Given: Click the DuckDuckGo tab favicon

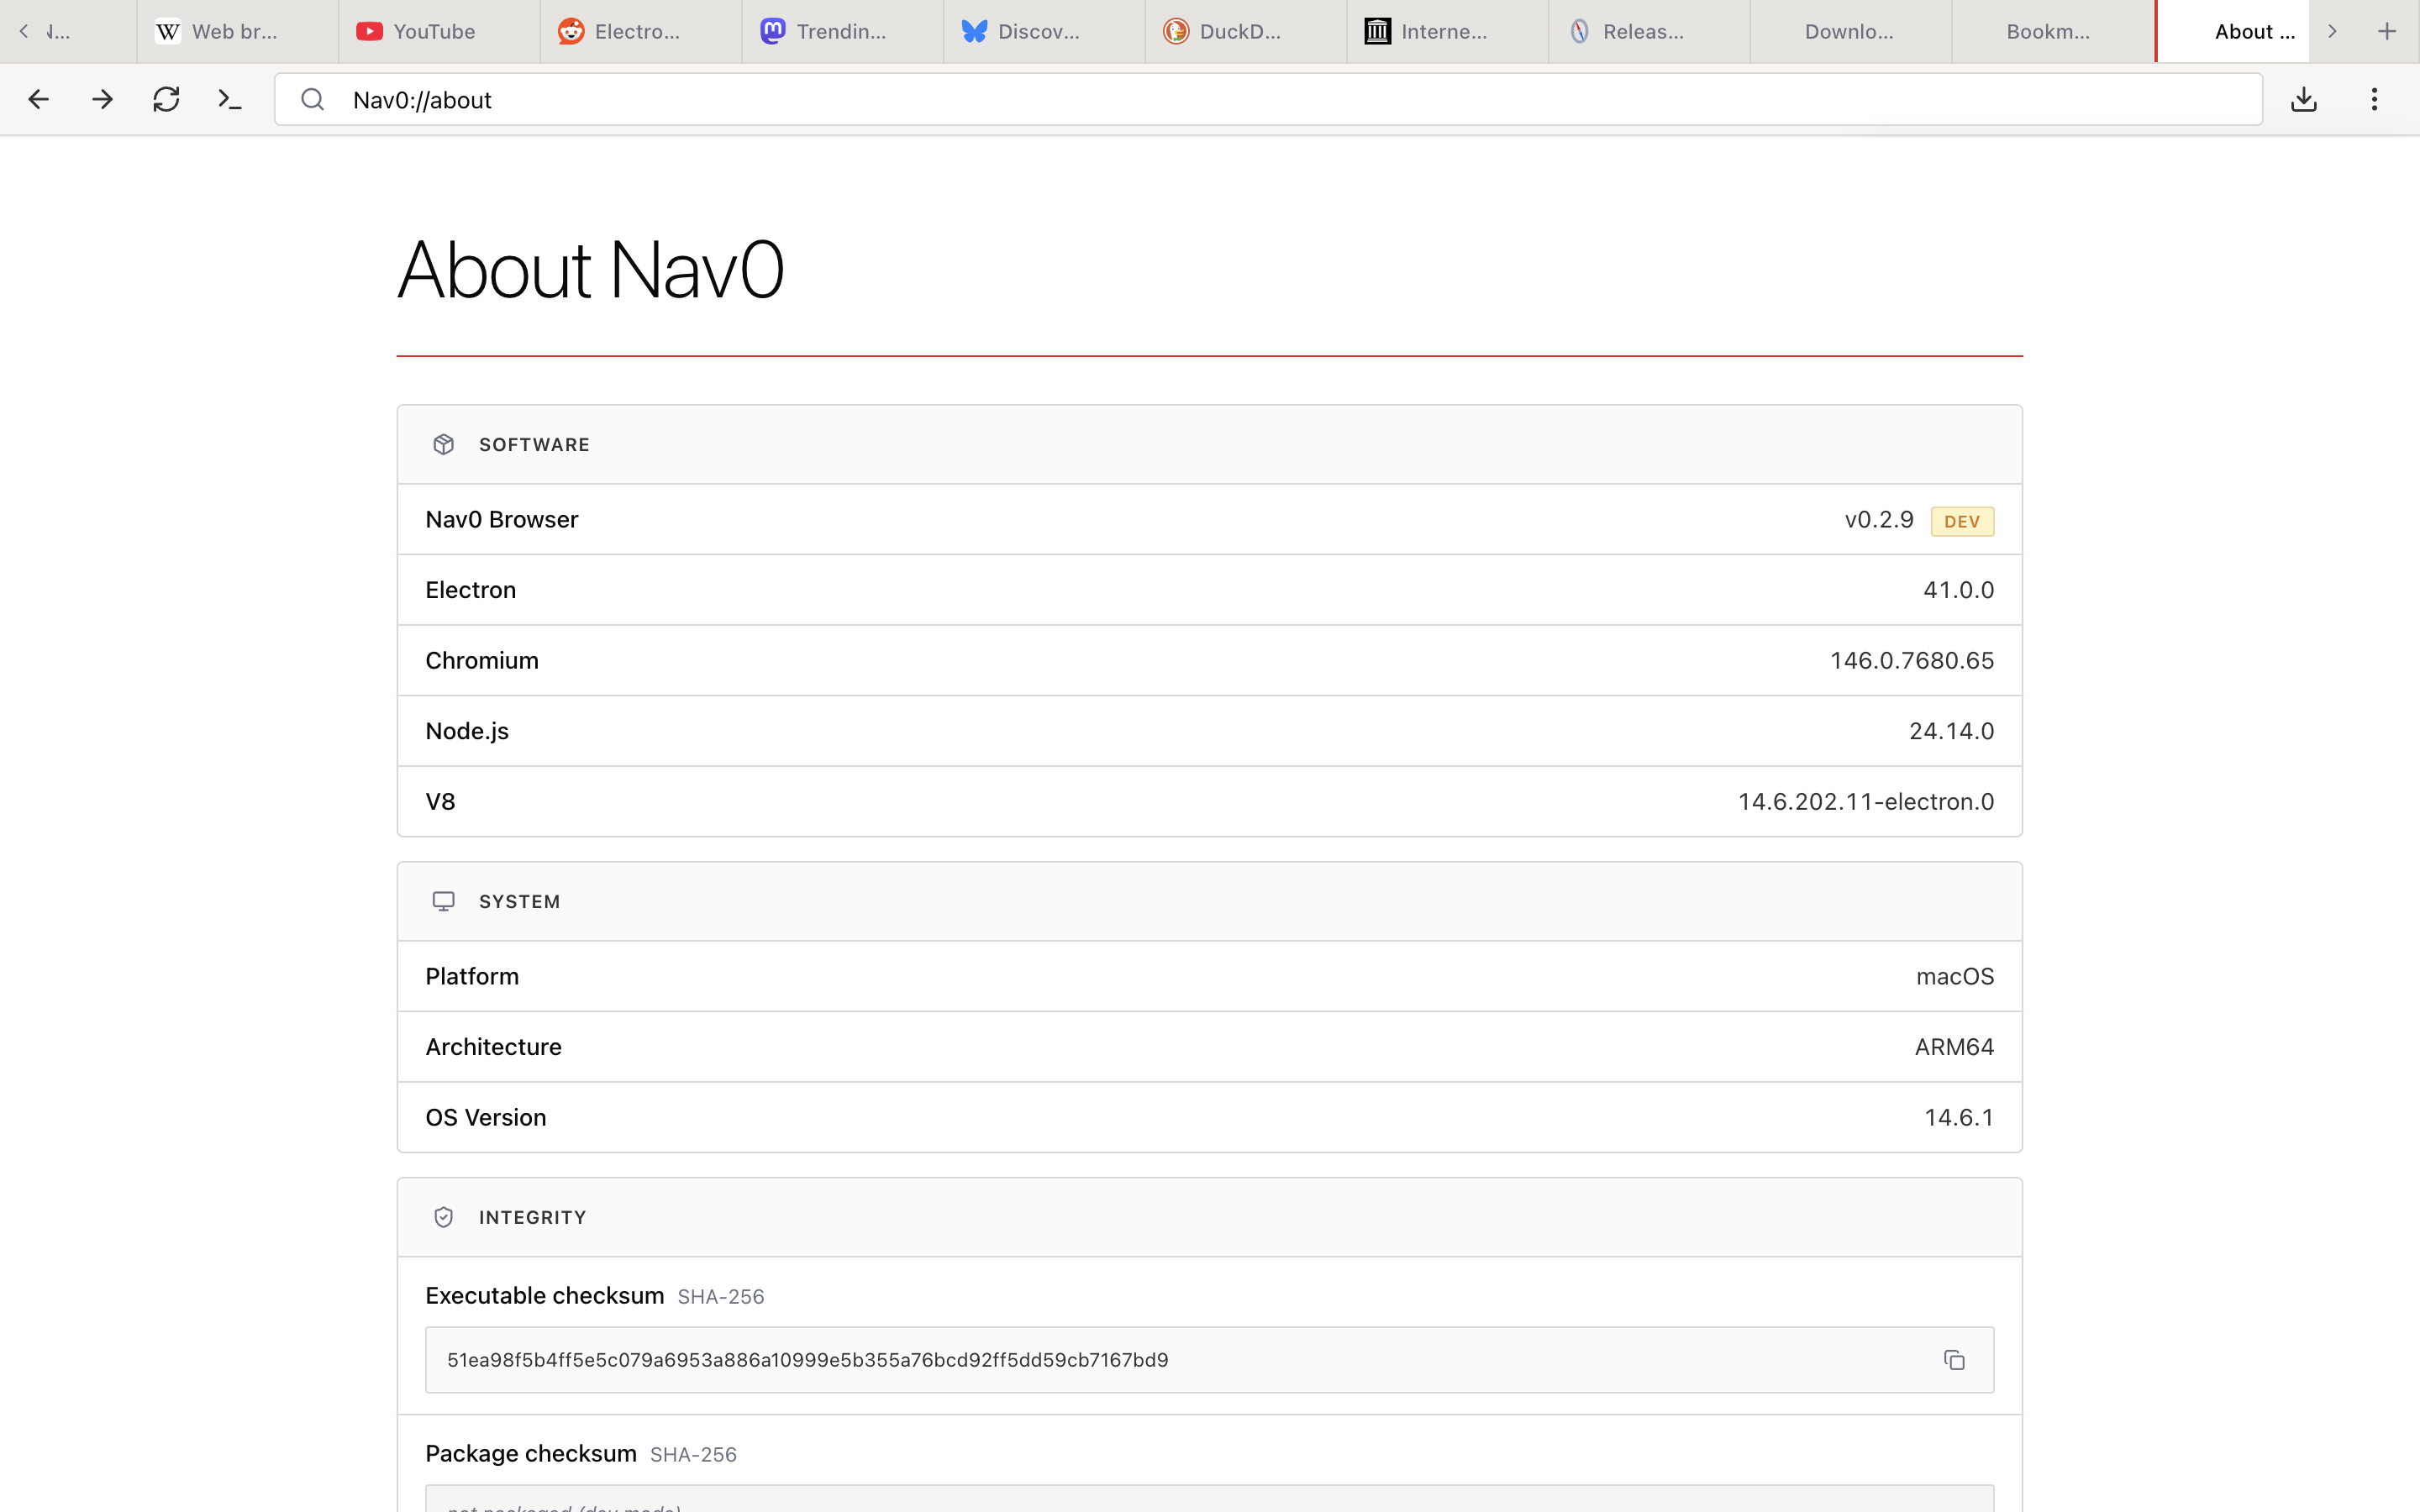Looking at the screenshot, I should [x=1176, y=31].
